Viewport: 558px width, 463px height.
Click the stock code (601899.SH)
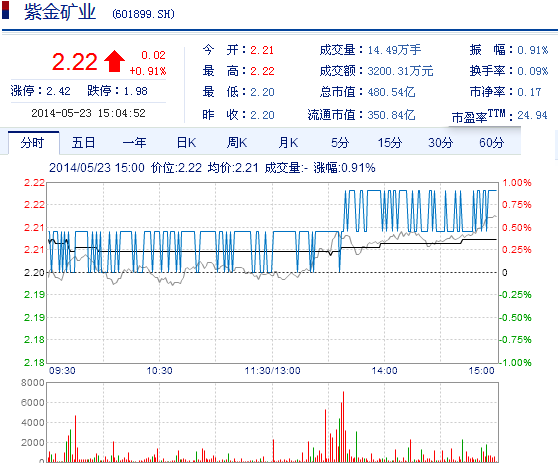point(143,14)
